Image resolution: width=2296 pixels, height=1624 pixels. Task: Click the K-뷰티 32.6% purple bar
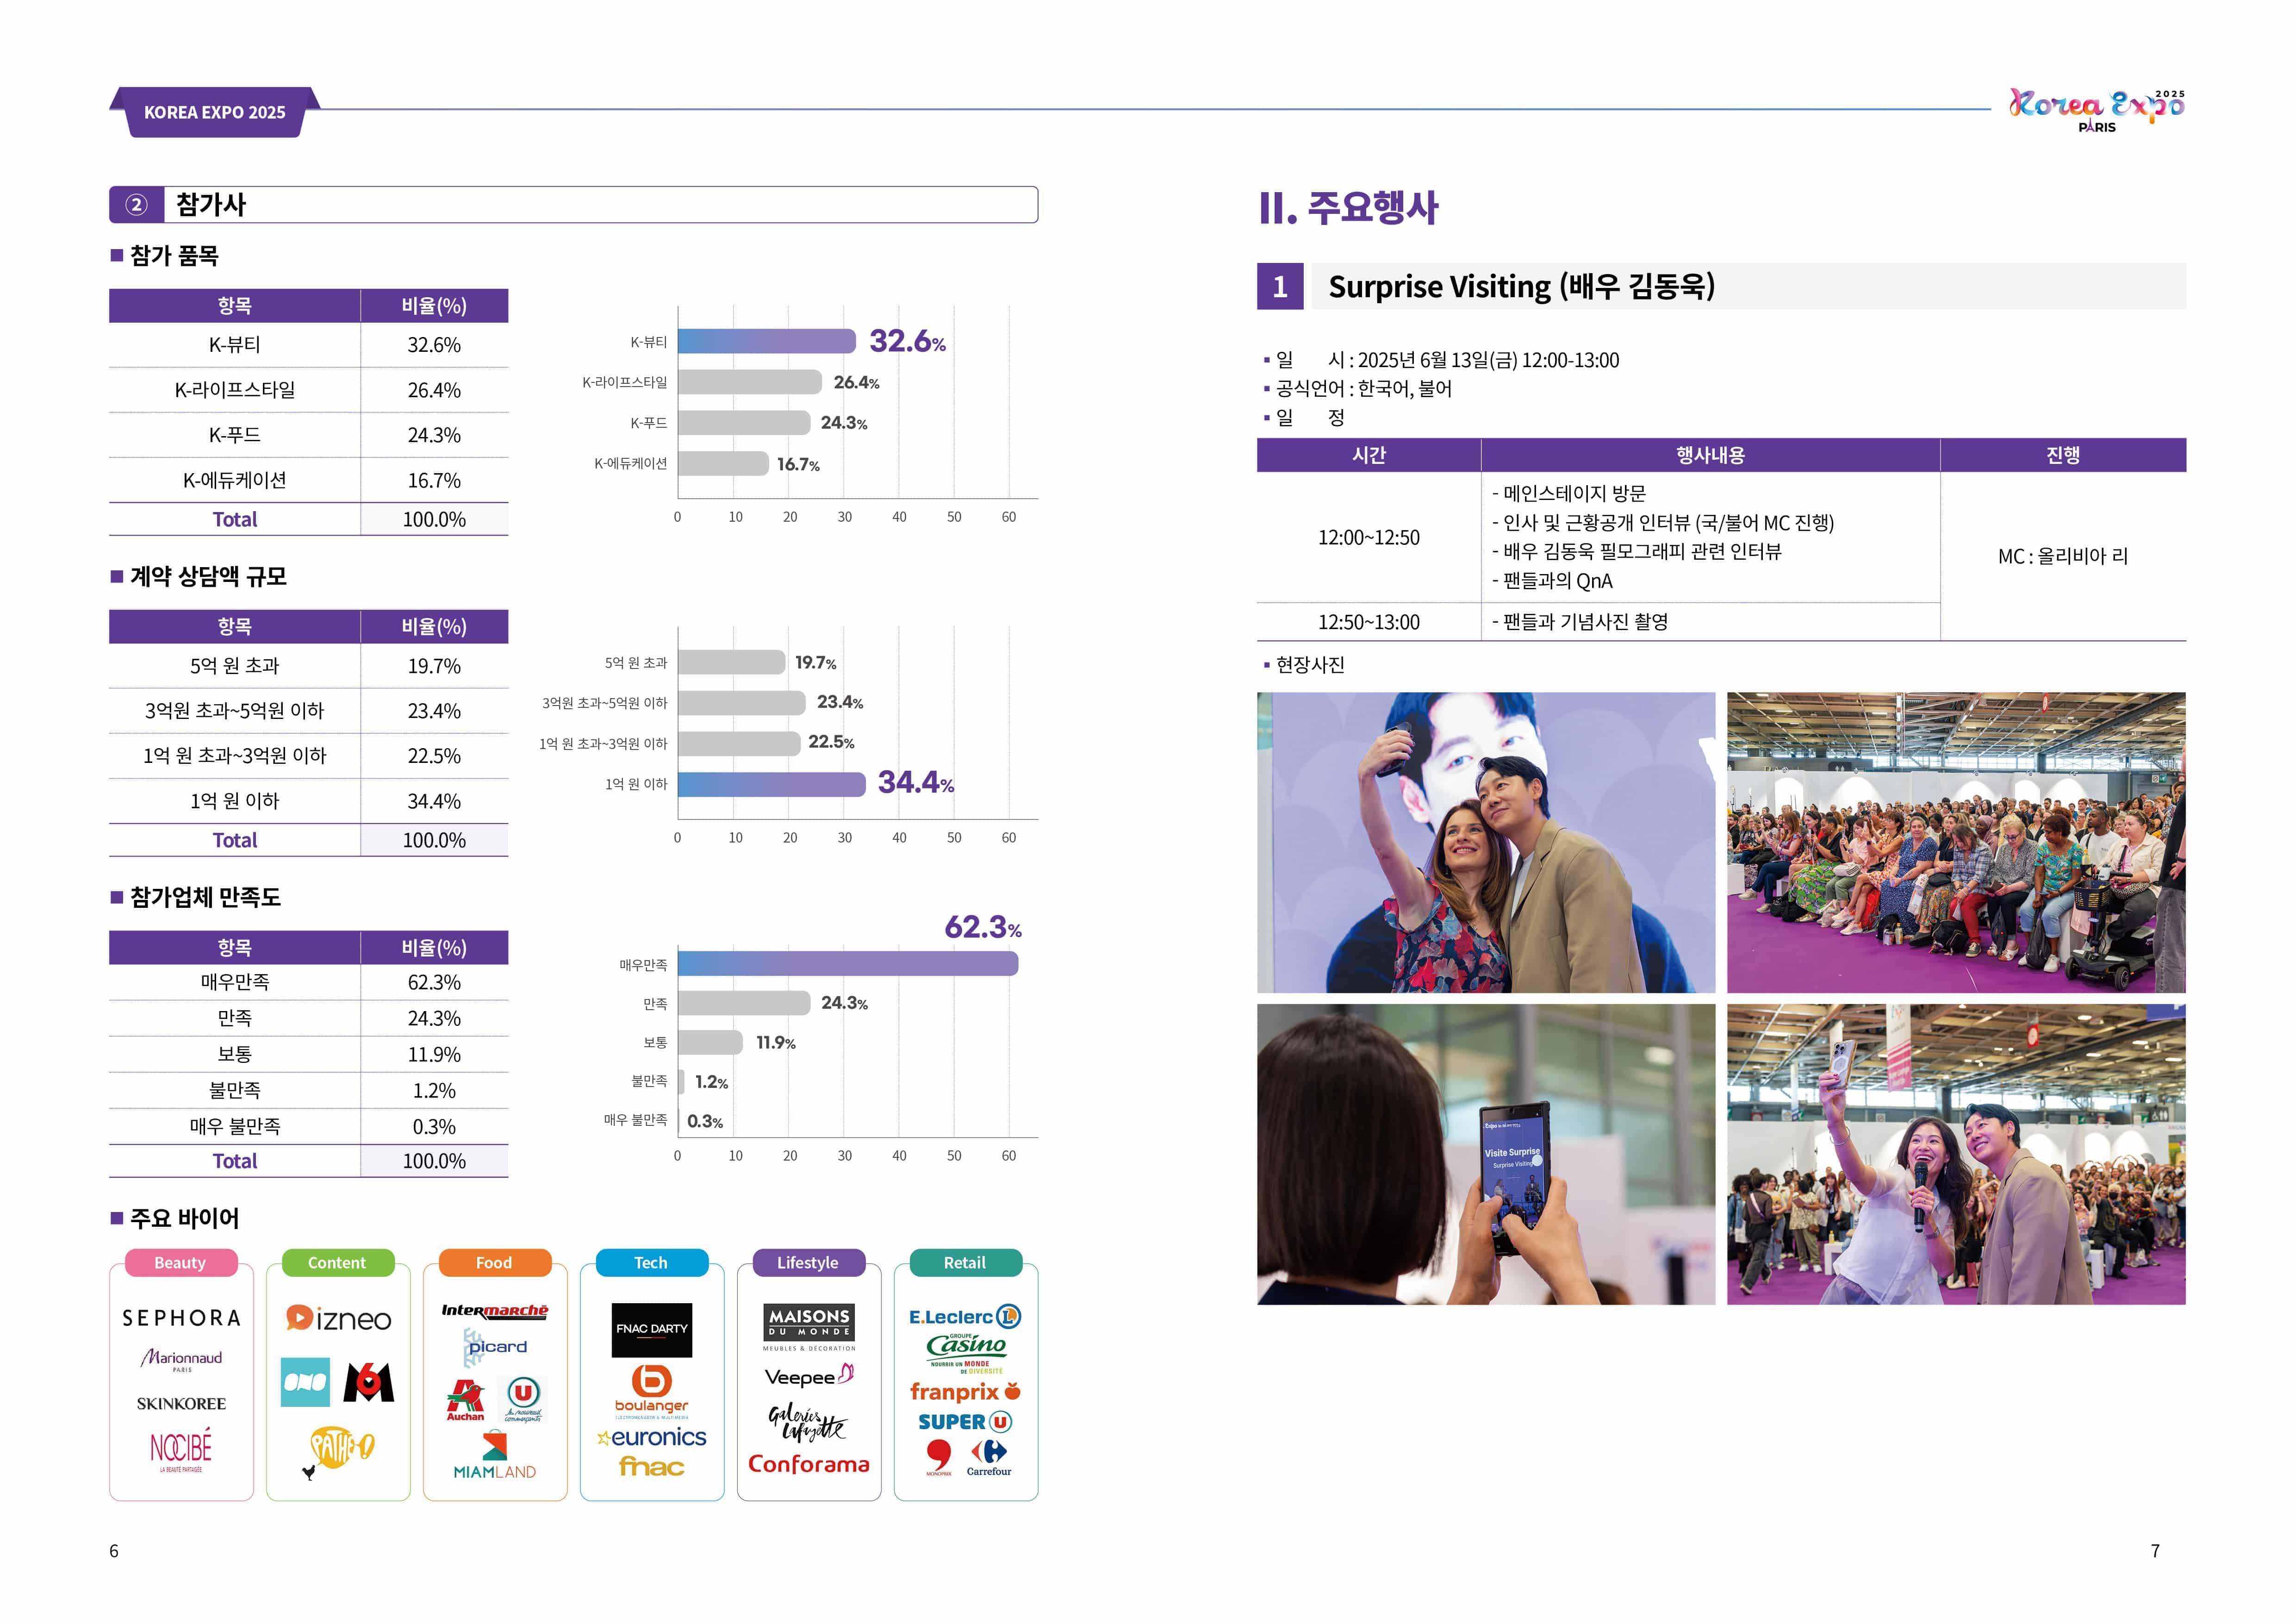[767, 341]
